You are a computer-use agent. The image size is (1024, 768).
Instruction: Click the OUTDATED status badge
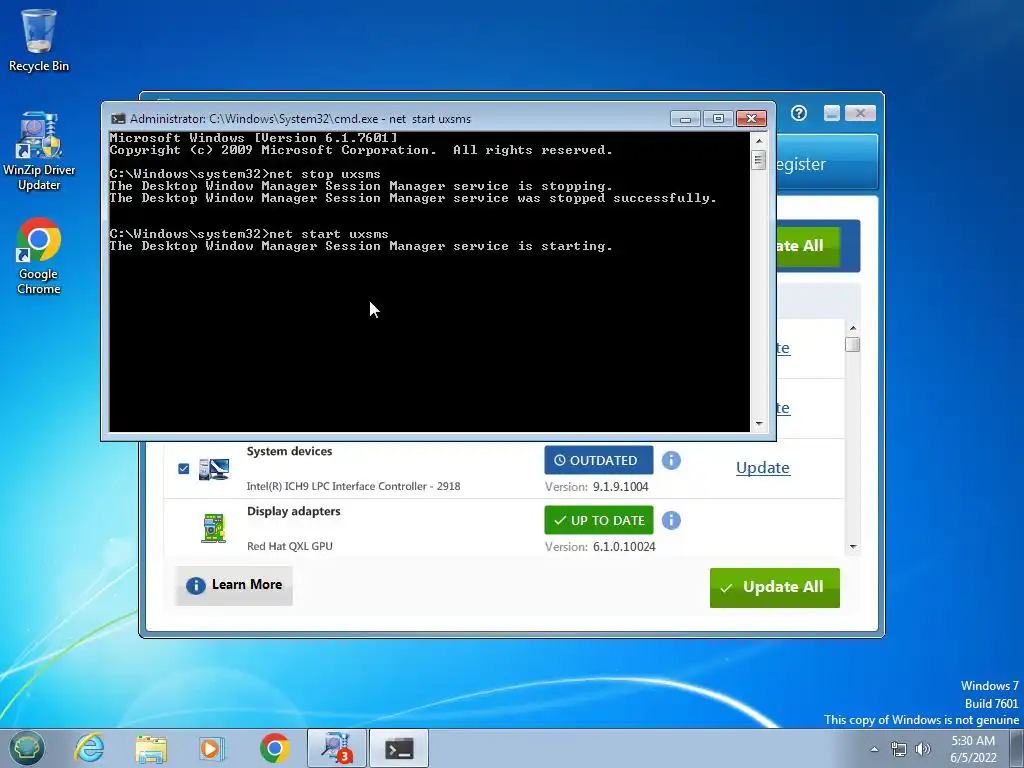coord(599,460)
